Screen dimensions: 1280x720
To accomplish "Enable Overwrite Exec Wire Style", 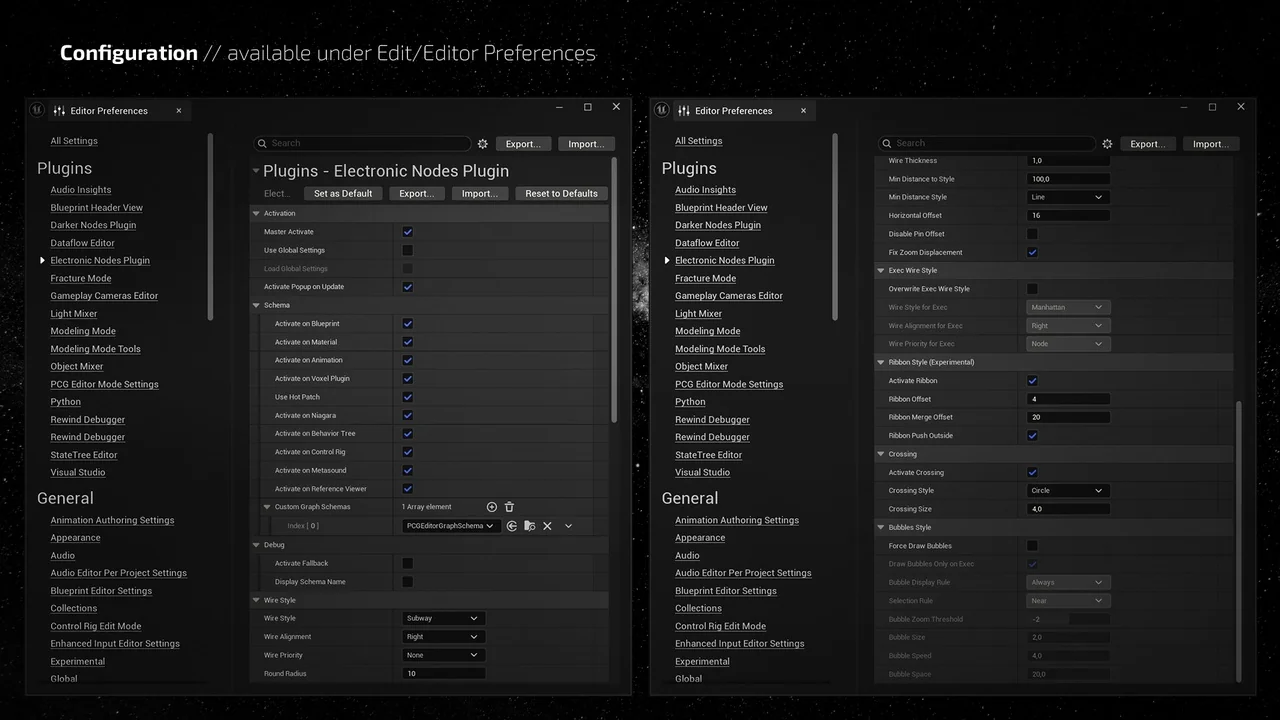I will [1033, 288].
